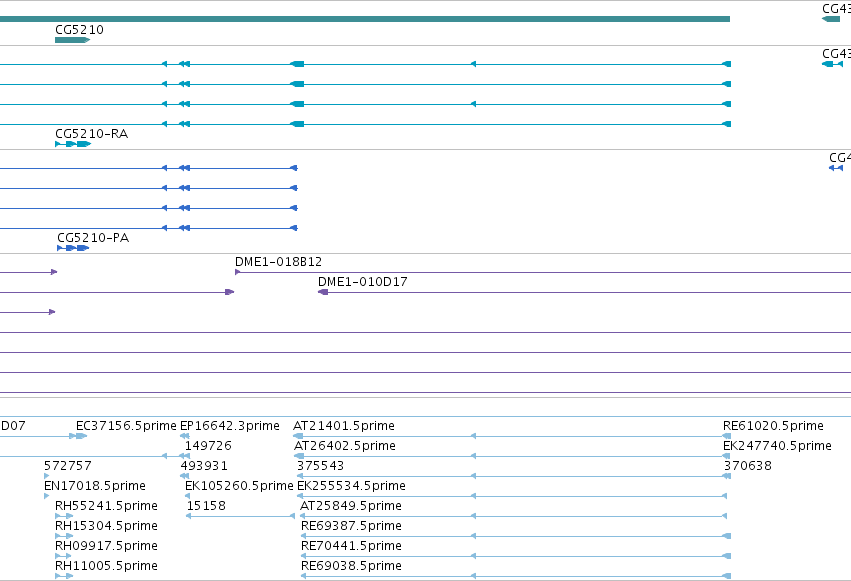This screenshot has width=851, height=581.
Task: Select the DME1-018B12 clone label
Action: click(278, 261)
